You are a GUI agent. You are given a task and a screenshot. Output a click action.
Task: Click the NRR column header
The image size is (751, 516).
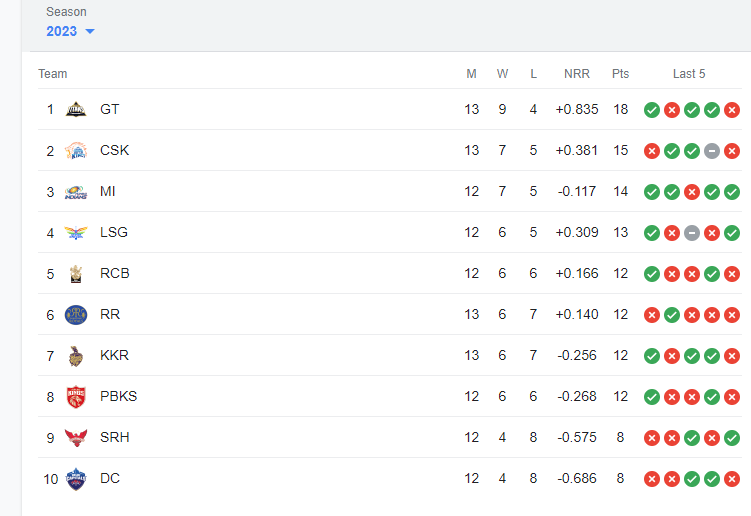click(576, 74)
